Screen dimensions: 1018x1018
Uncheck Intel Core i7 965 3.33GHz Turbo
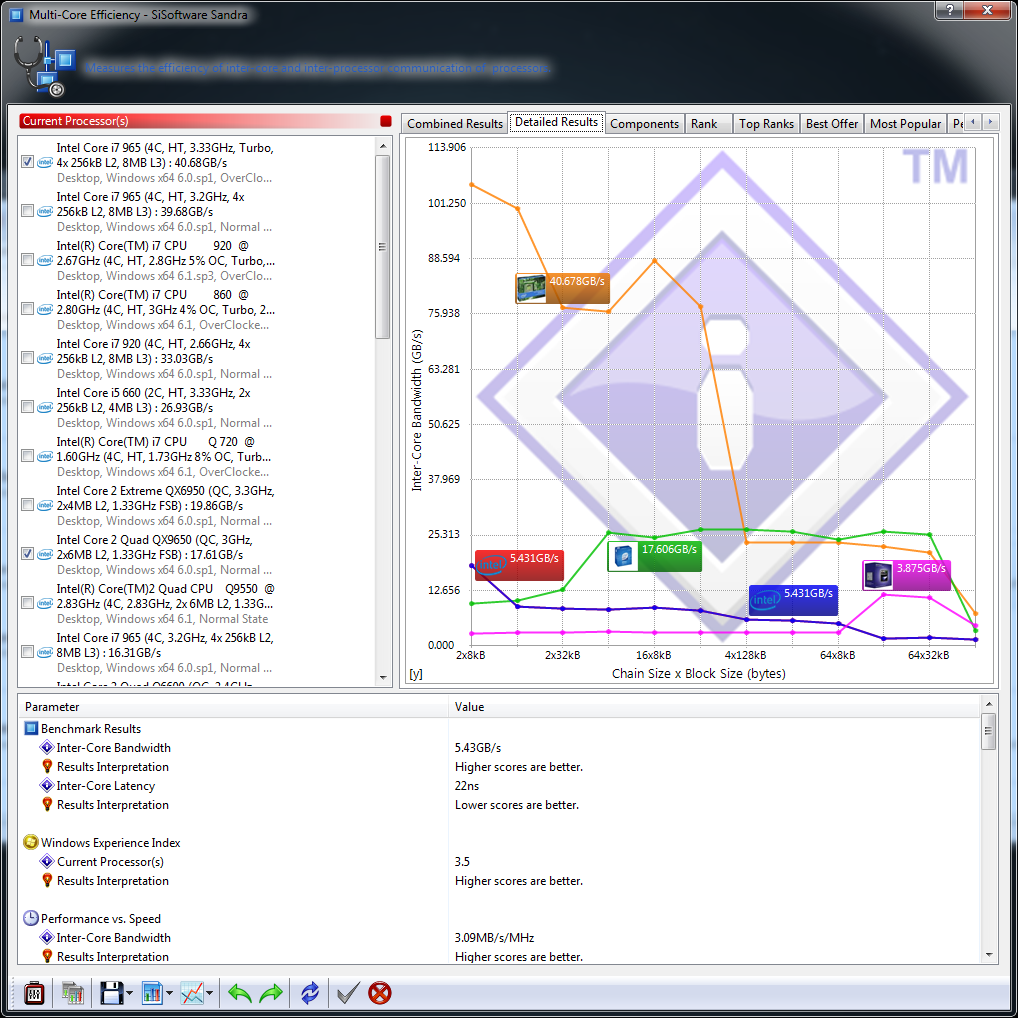pyautogui.click(x=27, y=162)
